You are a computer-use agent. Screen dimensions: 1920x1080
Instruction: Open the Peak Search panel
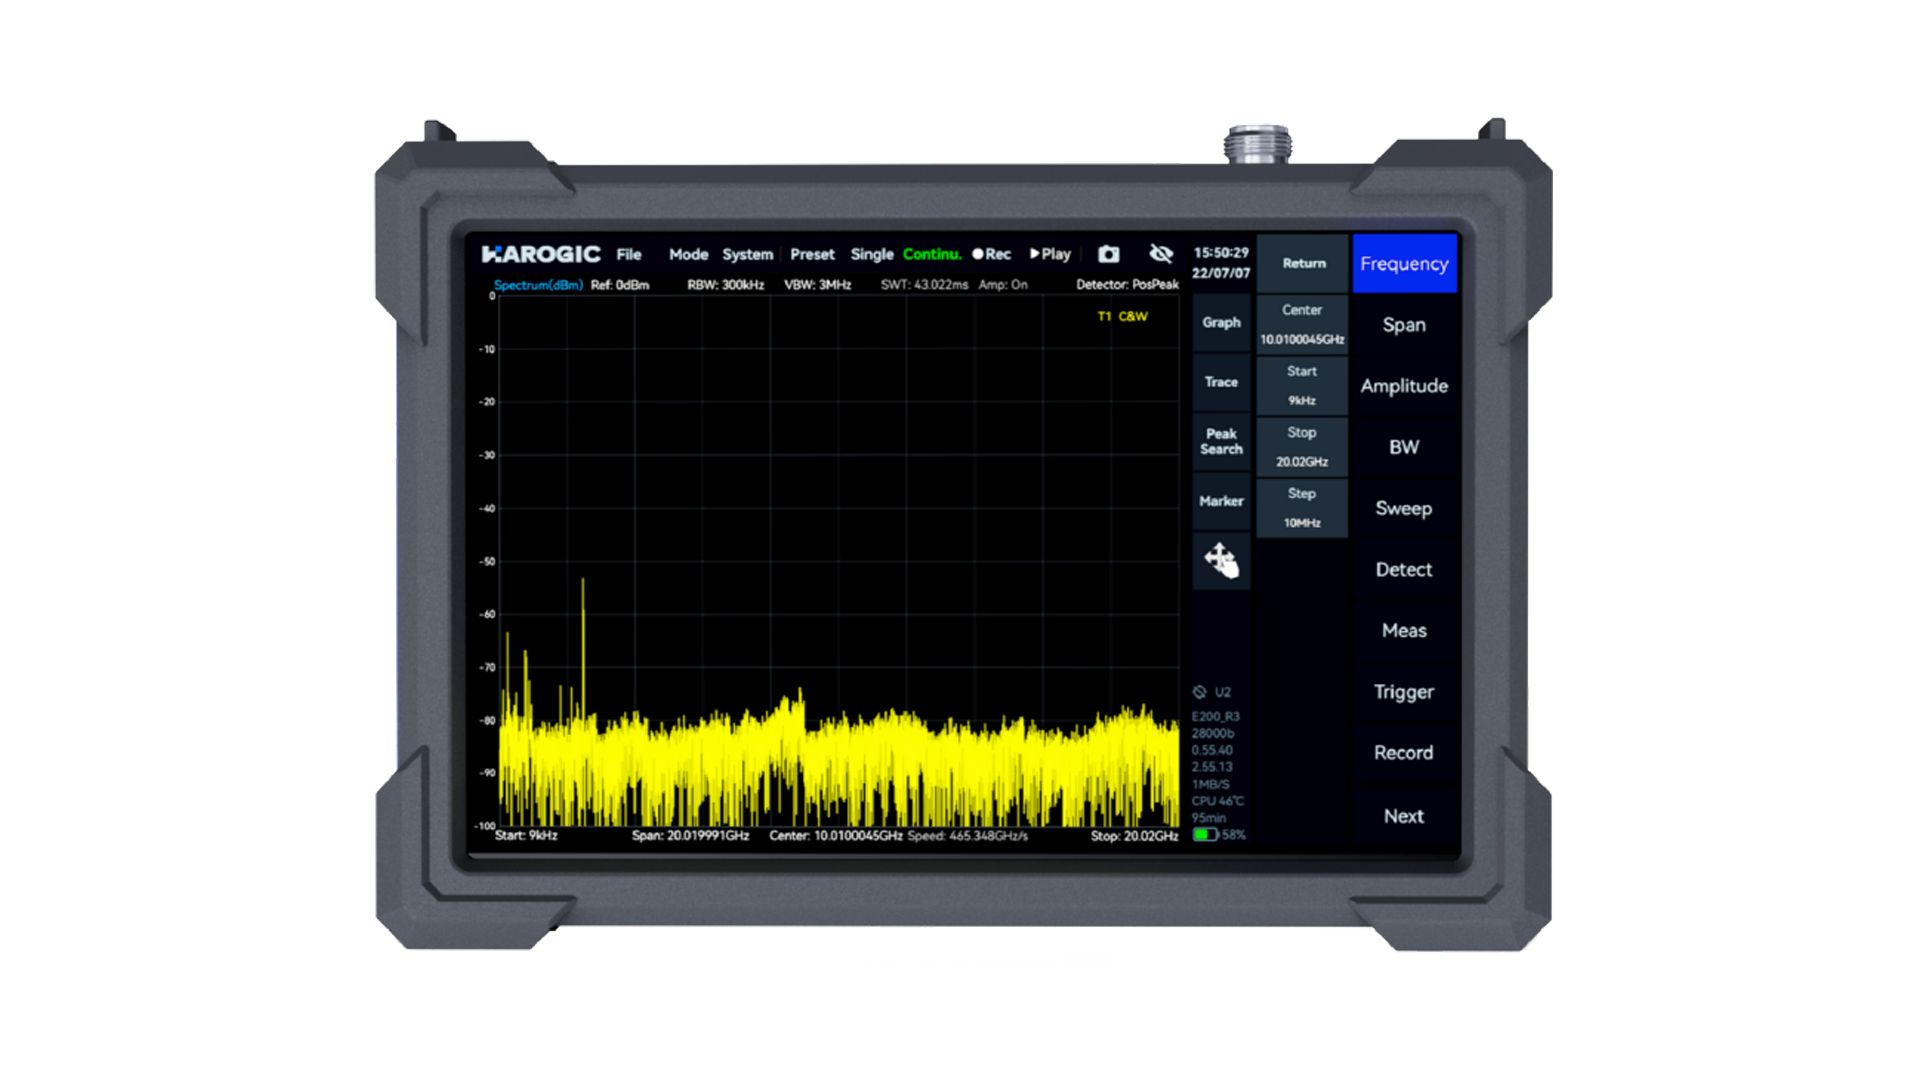pos(1221,441)
